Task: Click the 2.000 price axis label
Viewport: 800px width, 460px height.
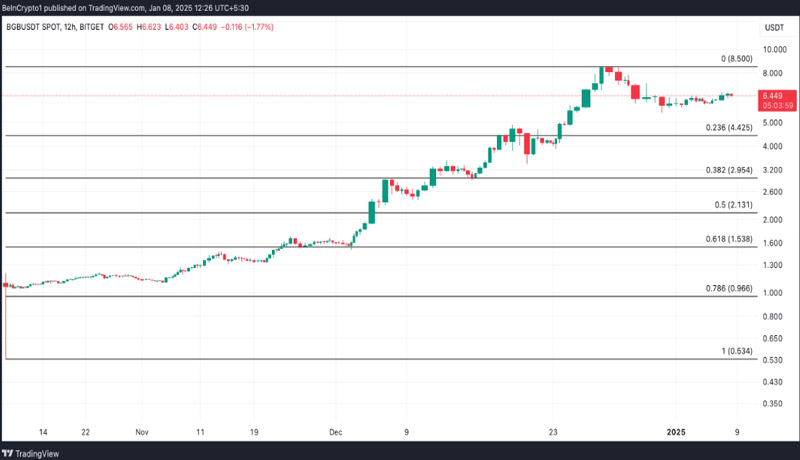Action: pos(772,220)
